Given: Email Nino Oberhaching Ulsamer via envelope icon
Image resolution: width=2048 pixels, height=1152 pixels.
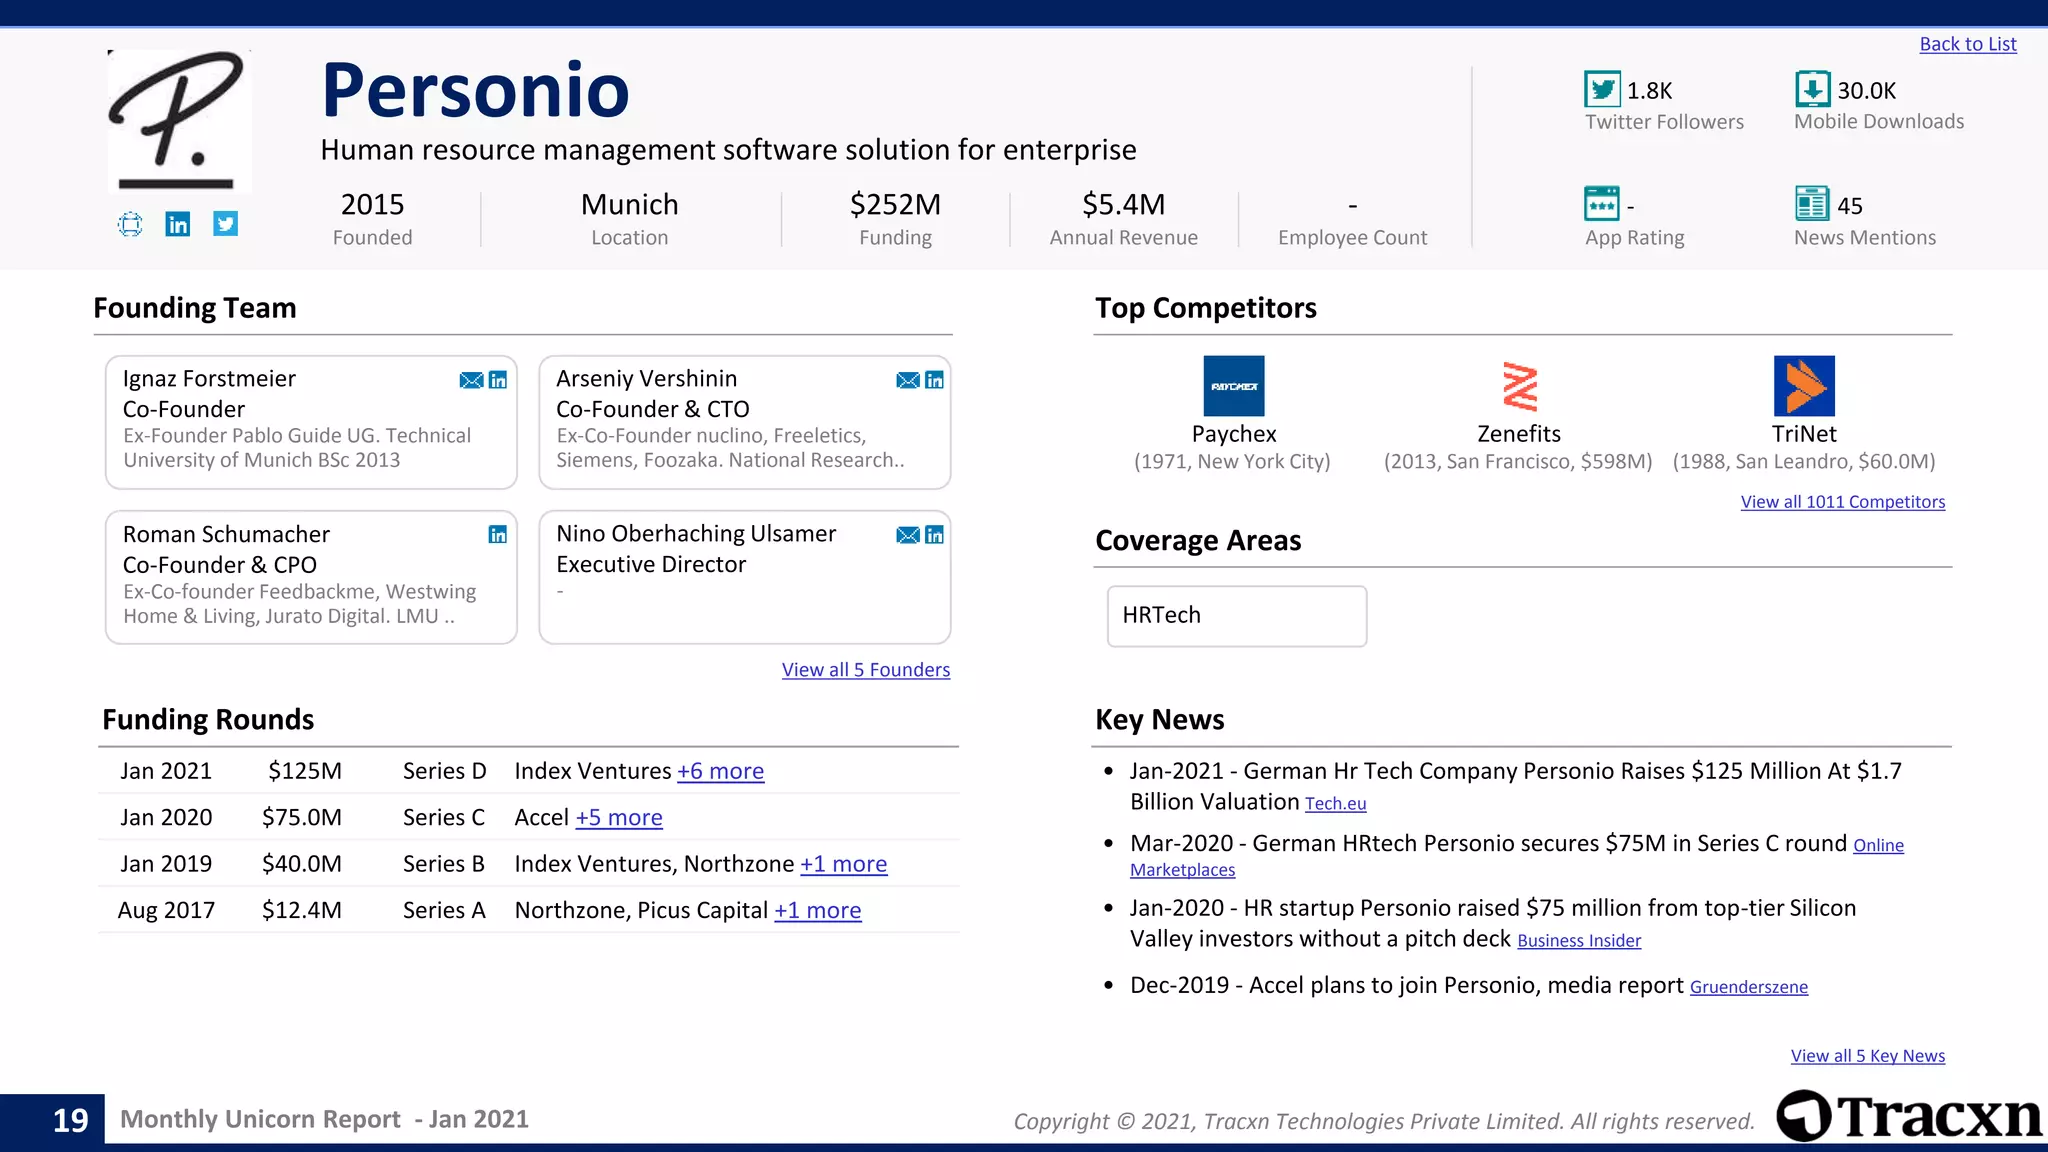Looking at the screenshot, I should point(908,535).
